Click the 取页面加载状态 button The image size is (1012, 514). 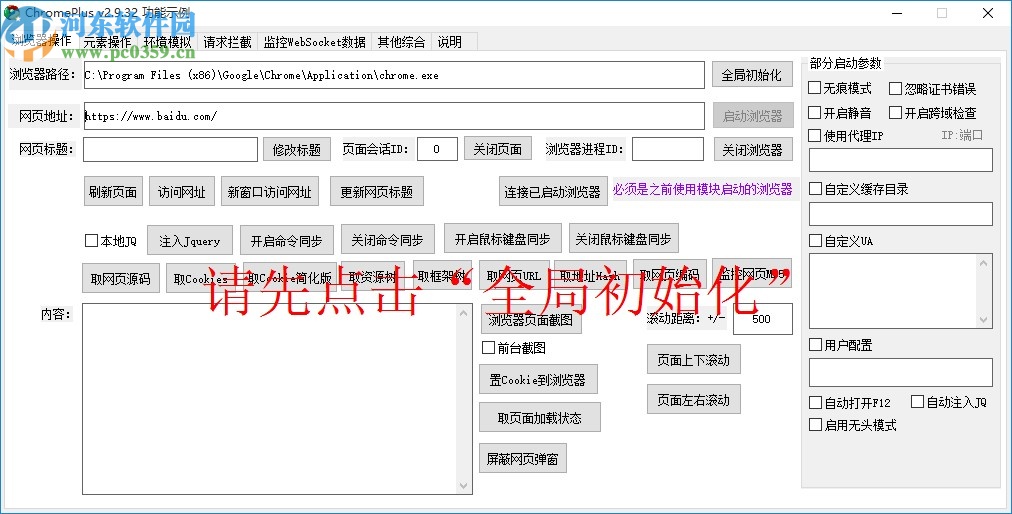pyautogui.click(x=540, y=418)
